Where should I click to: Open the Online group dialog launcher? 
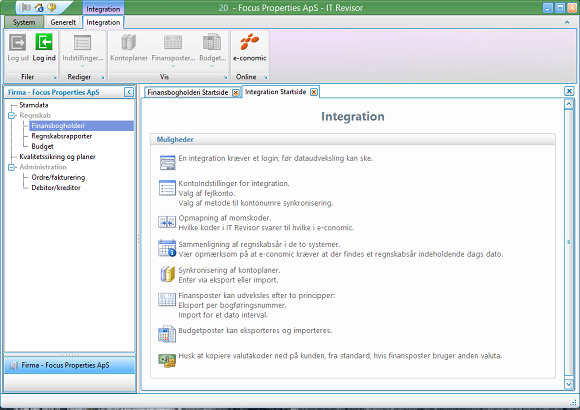coord(265,77)
